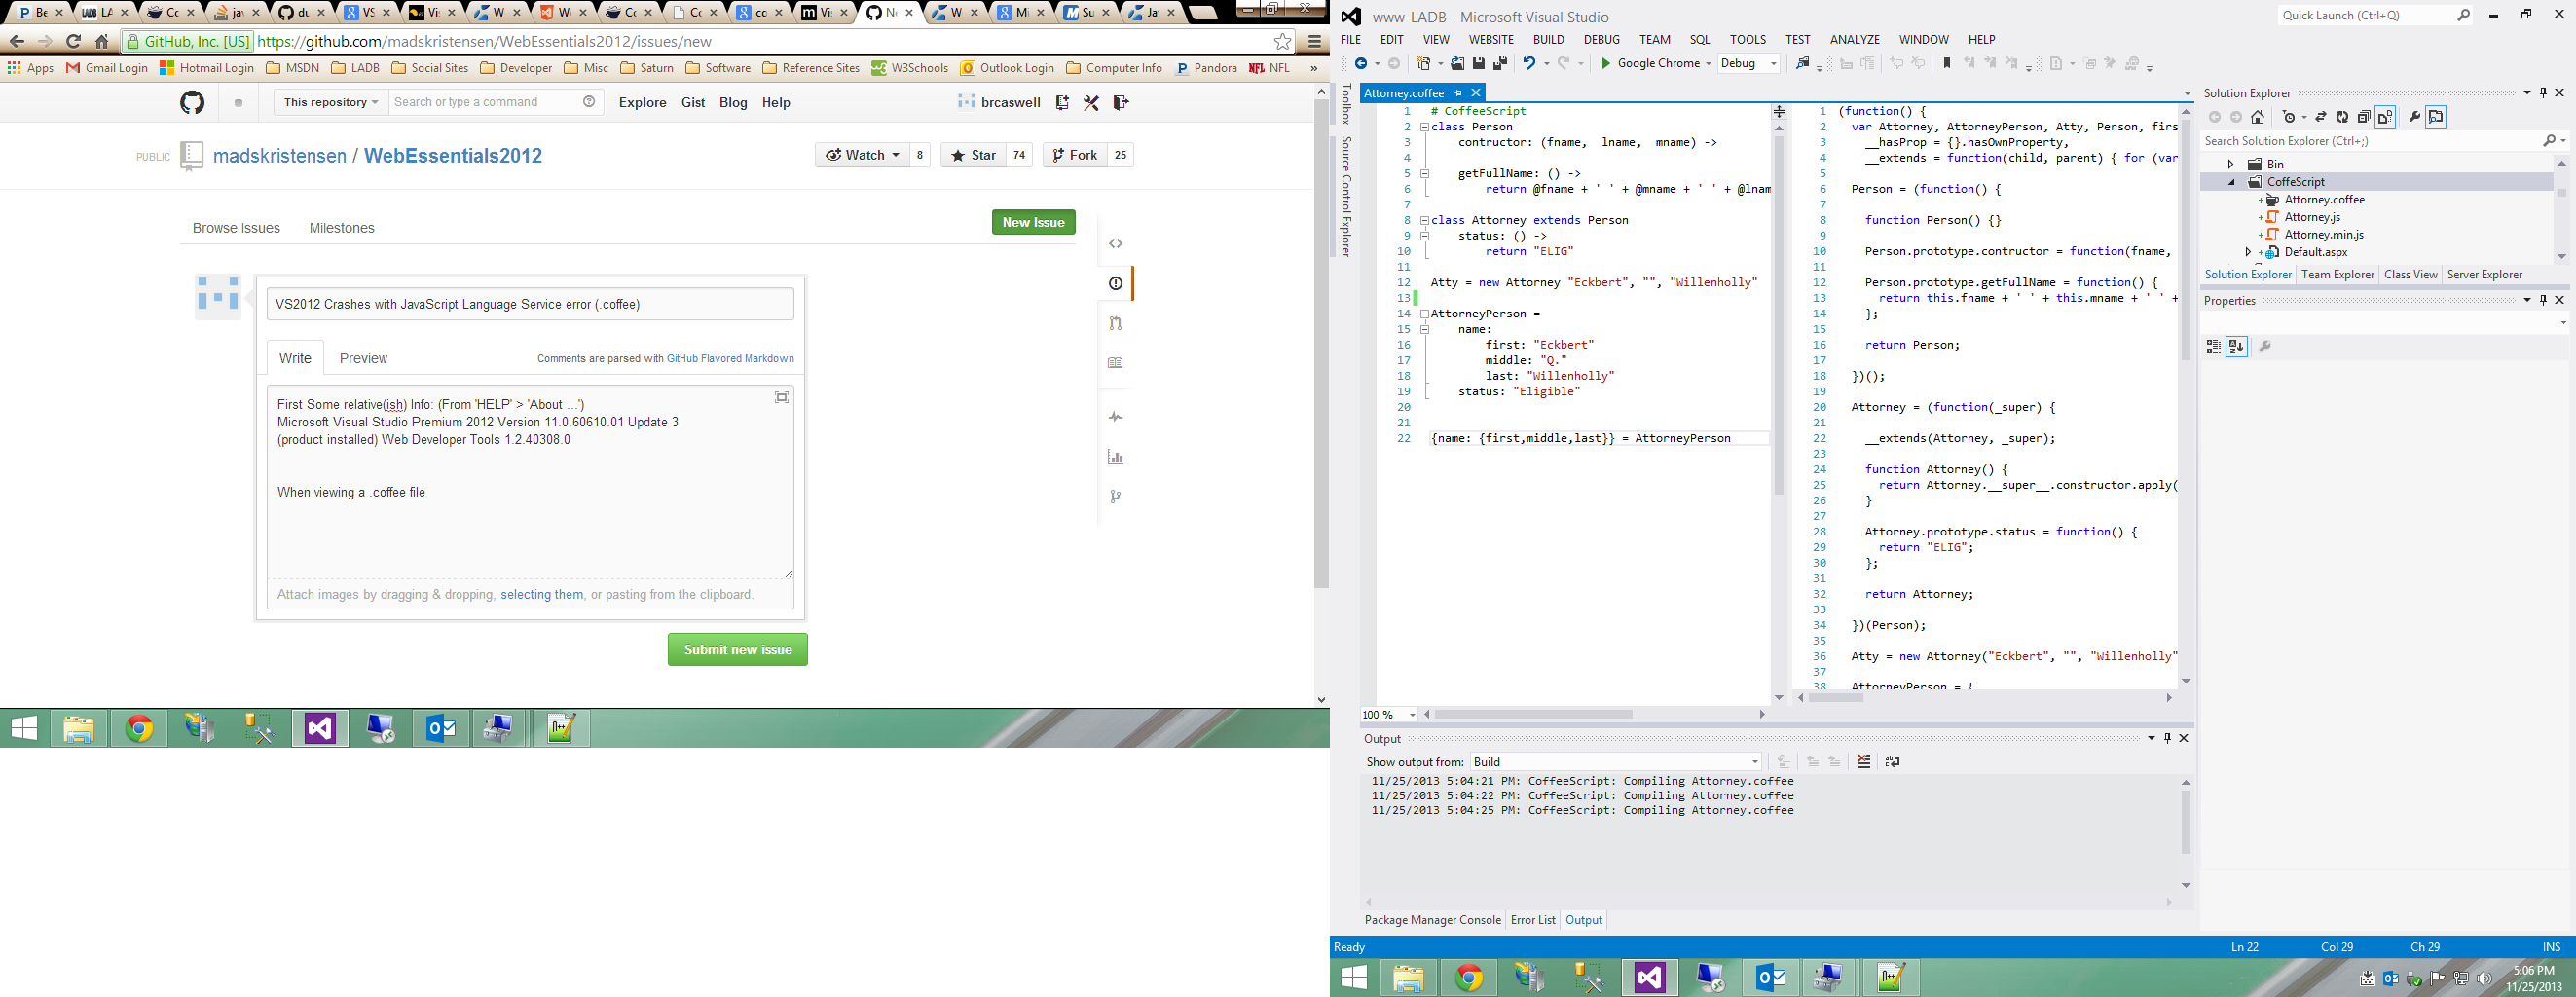
Task: Open the GitHub Flavored Markdown link
Action: tap(730, 358)
